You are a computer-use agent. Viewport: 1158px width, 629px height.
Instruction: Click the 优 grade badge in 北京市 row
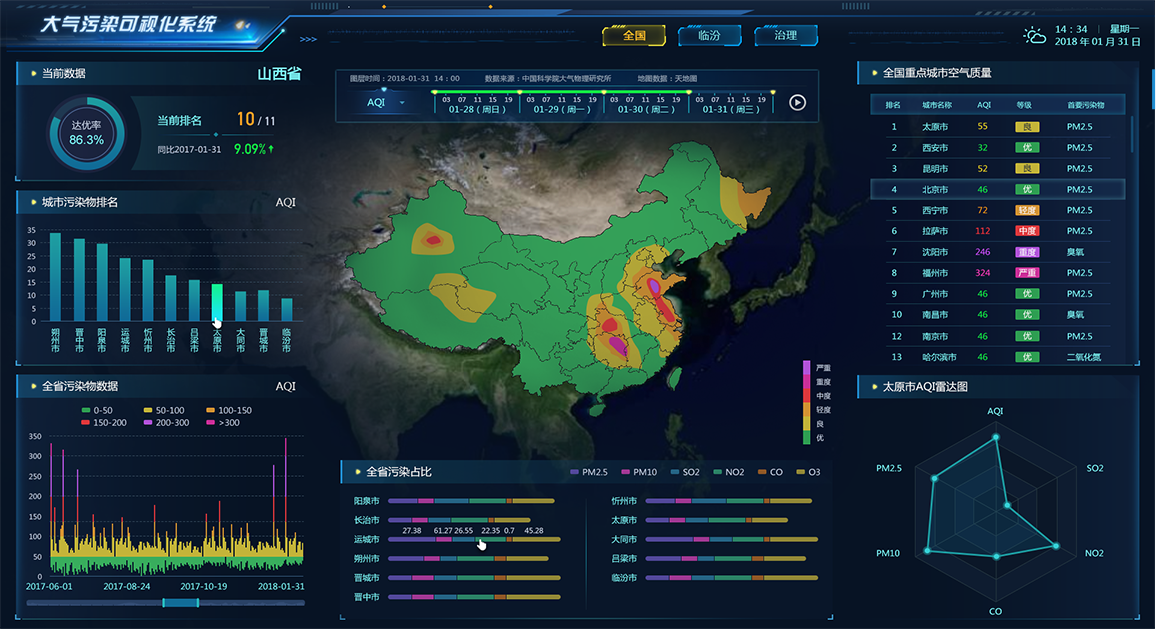[x=1026, y=189]
